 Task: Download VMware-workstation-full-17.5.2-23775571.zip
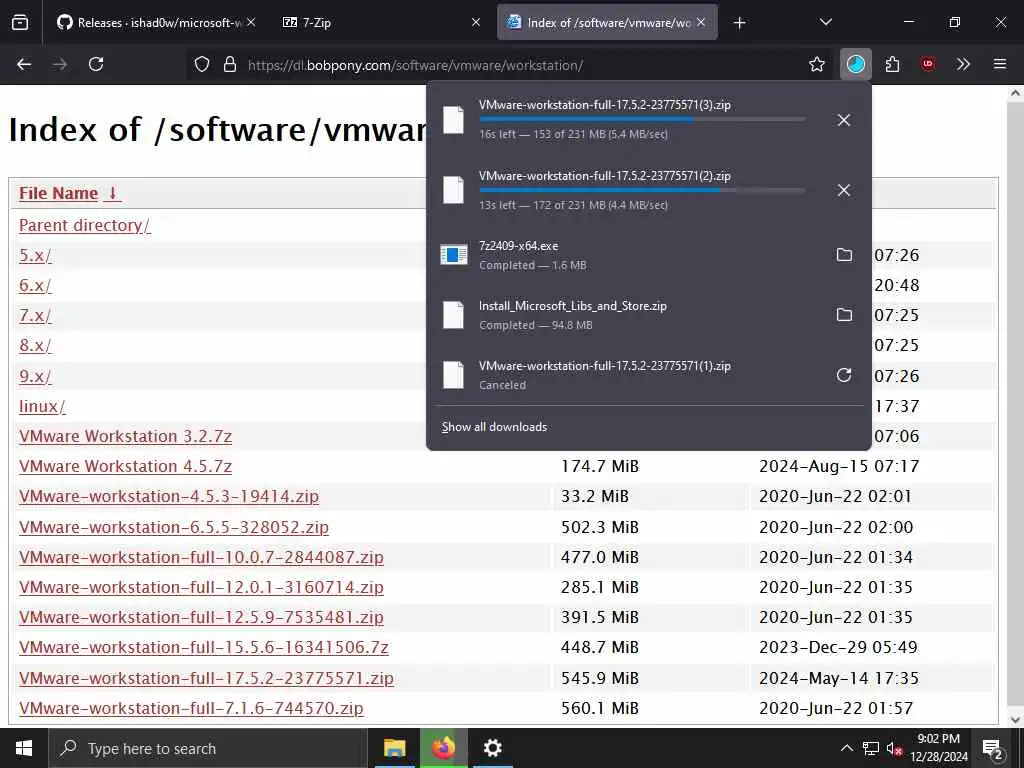(x=206, y=678)
